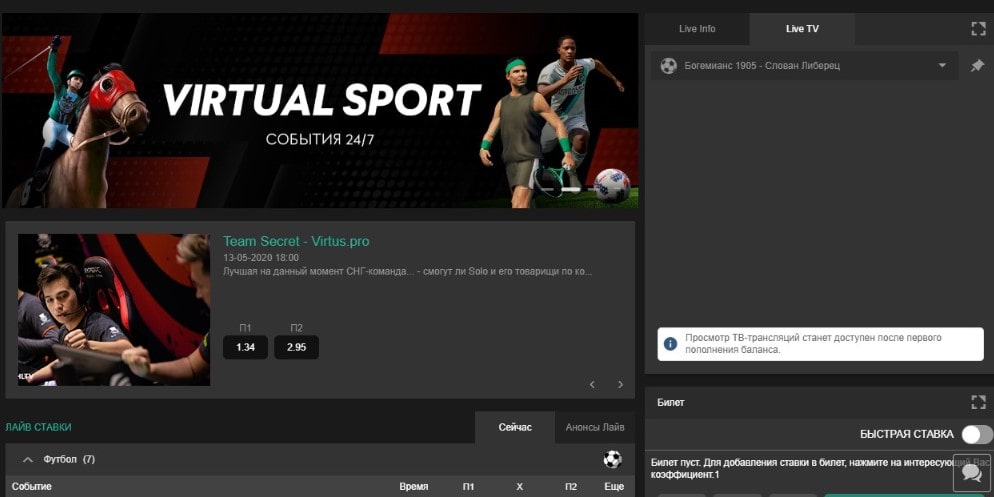
Task: Open Team Secret - Virtus.pro match link
Action: [x=296, y=241]
